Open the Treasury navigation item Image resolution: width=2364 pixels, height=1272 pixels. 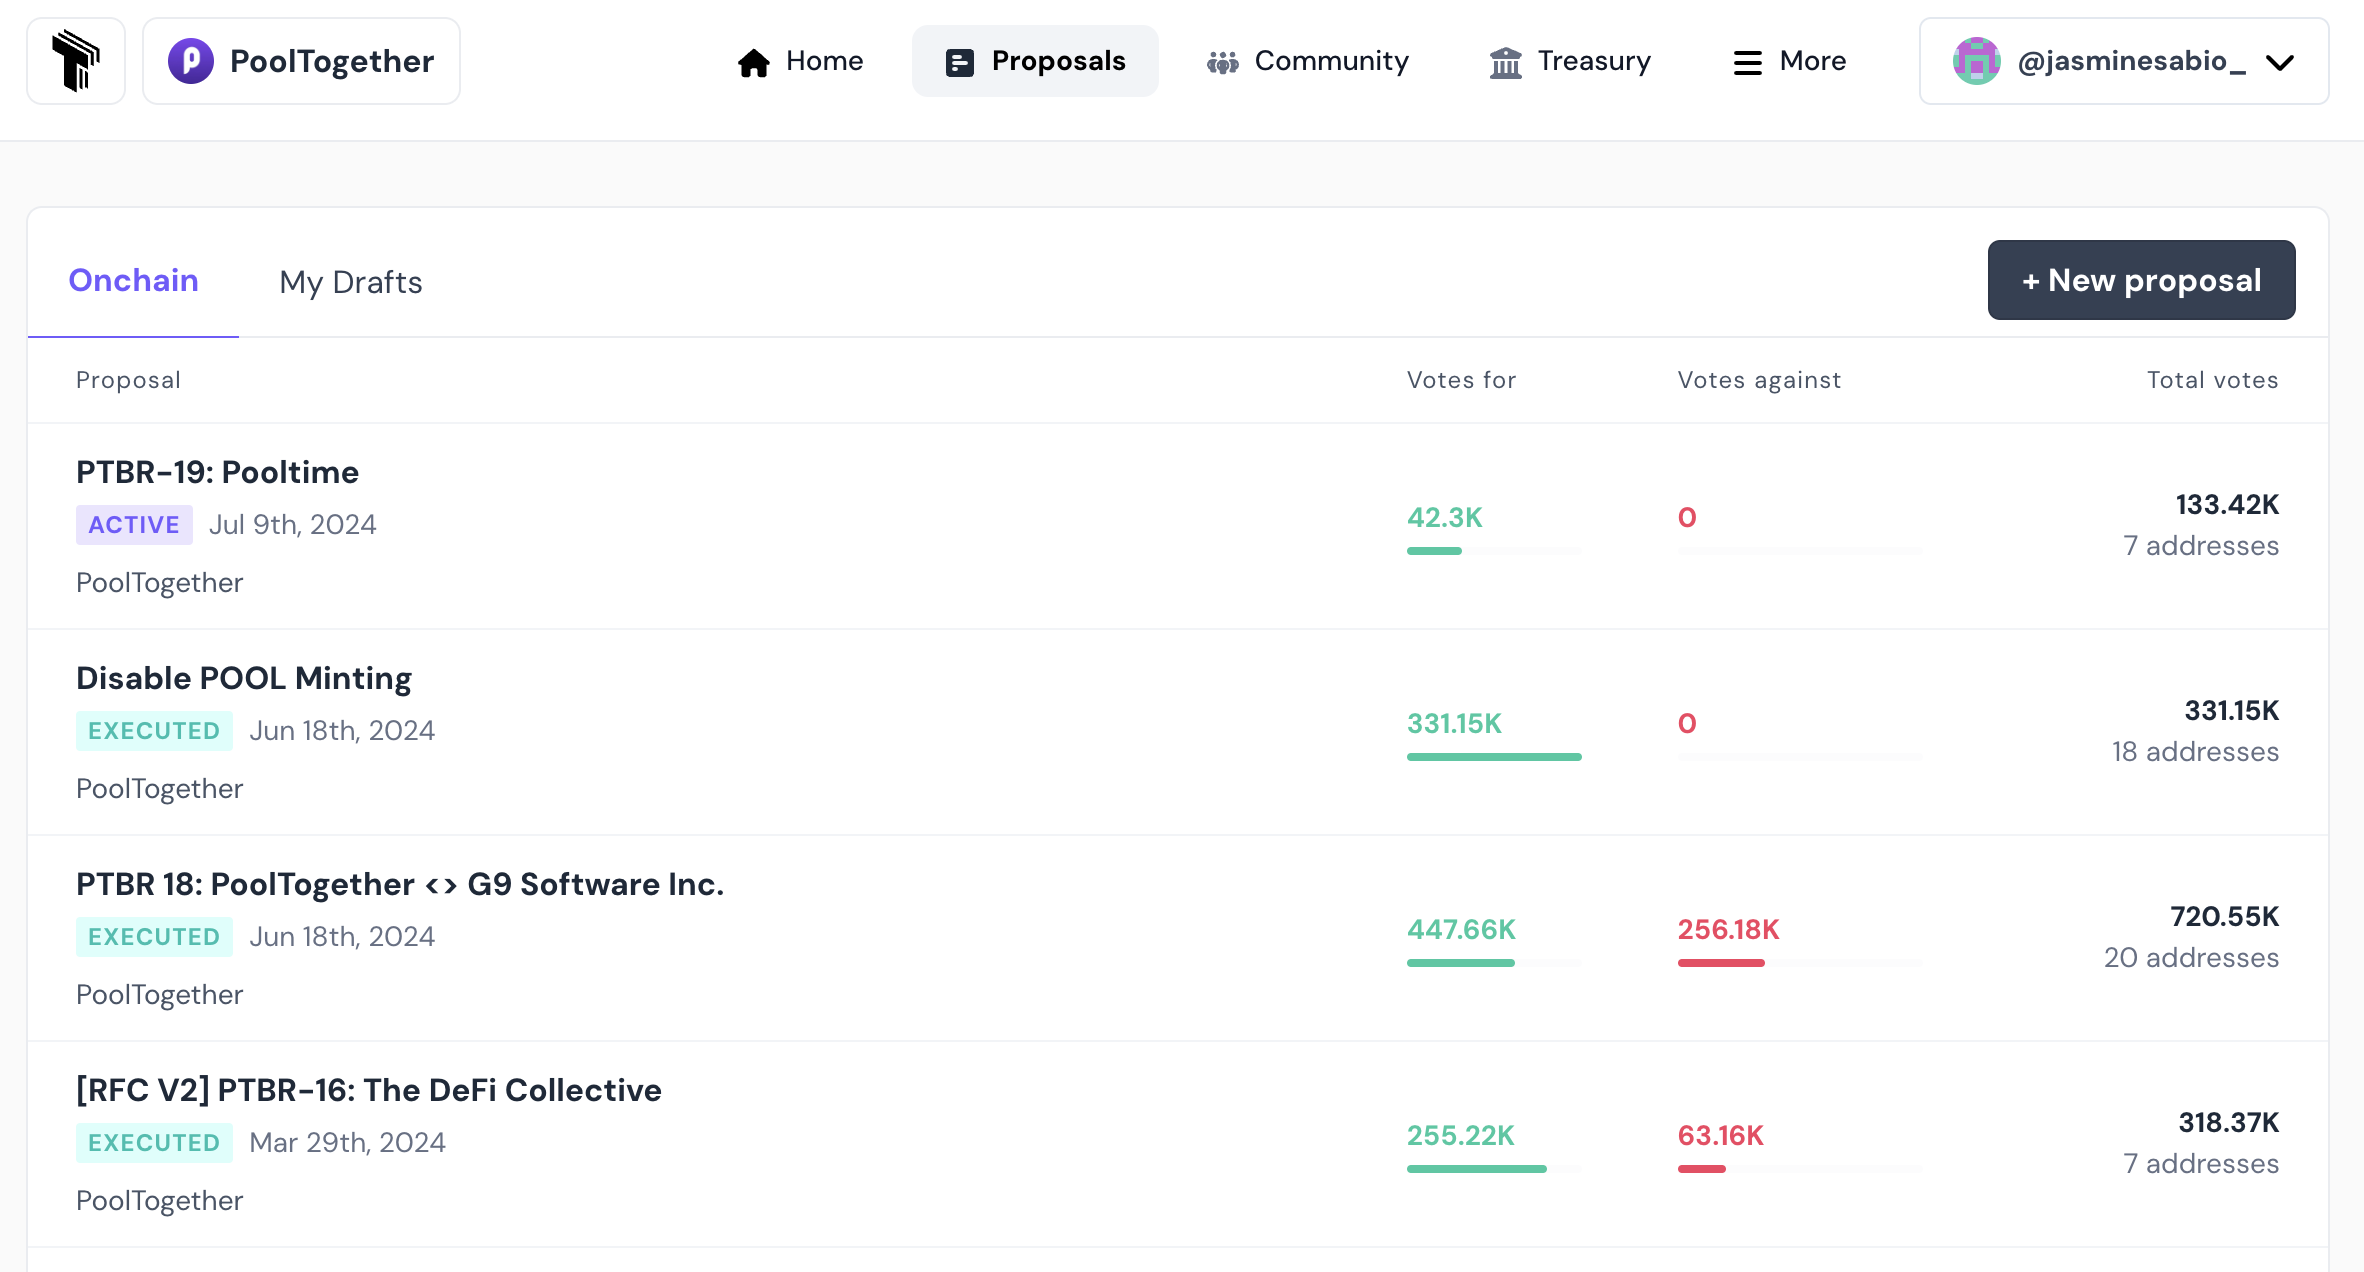[x=1593, y=61]
